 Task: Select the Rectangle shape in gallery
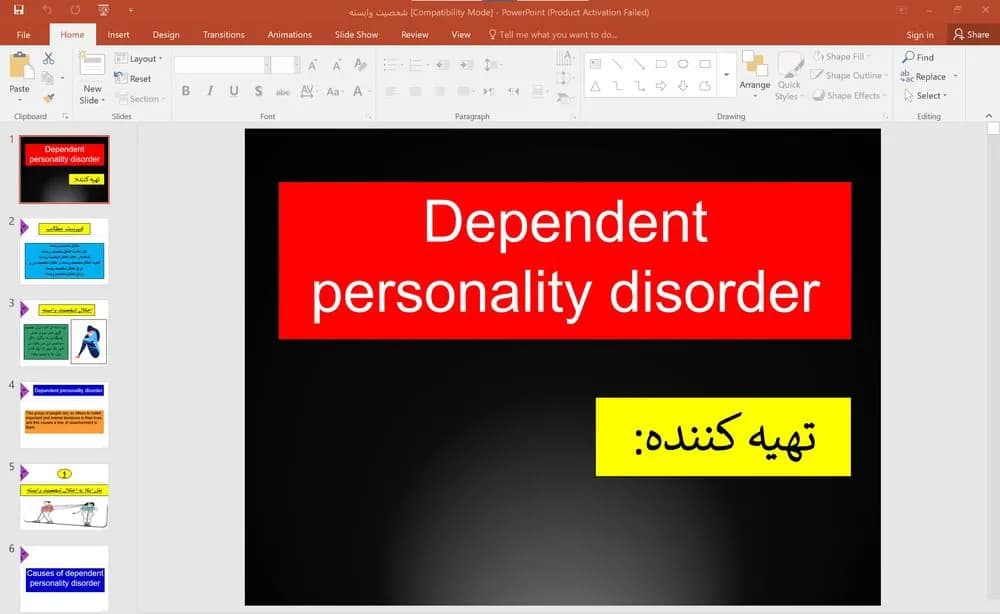tap(661, 64)
